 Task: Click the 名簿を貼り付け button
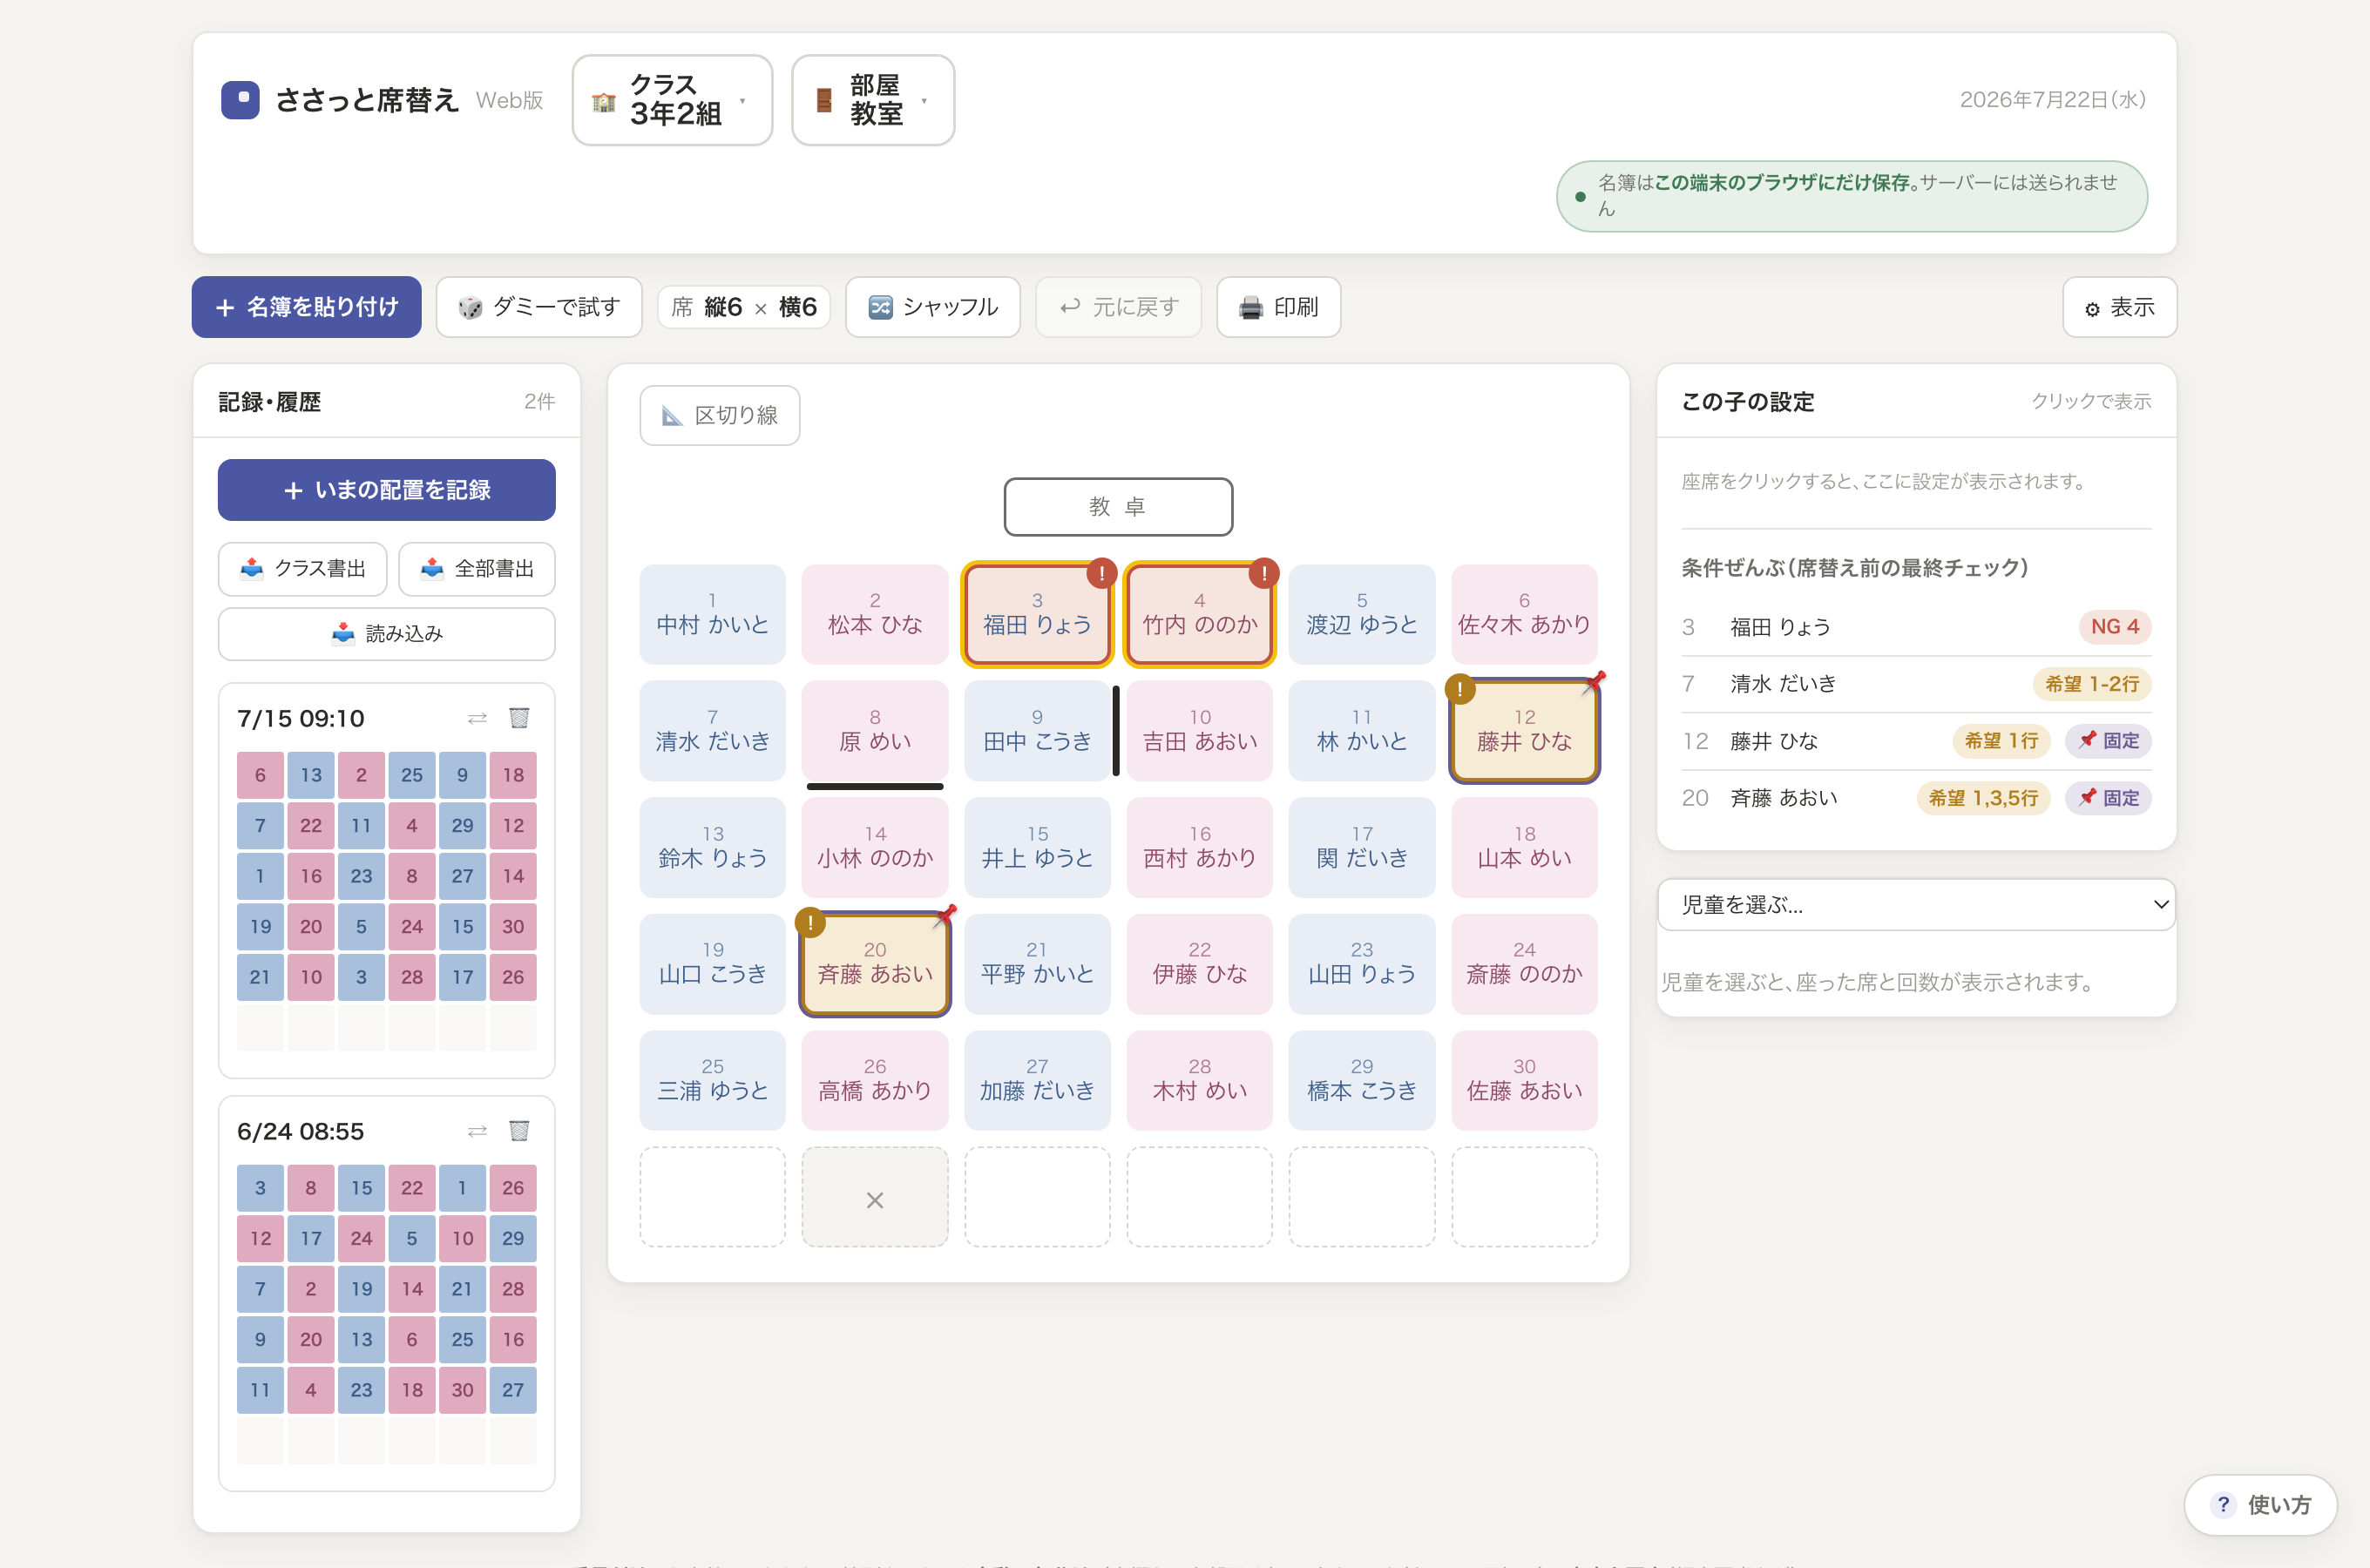coord(307,307)
